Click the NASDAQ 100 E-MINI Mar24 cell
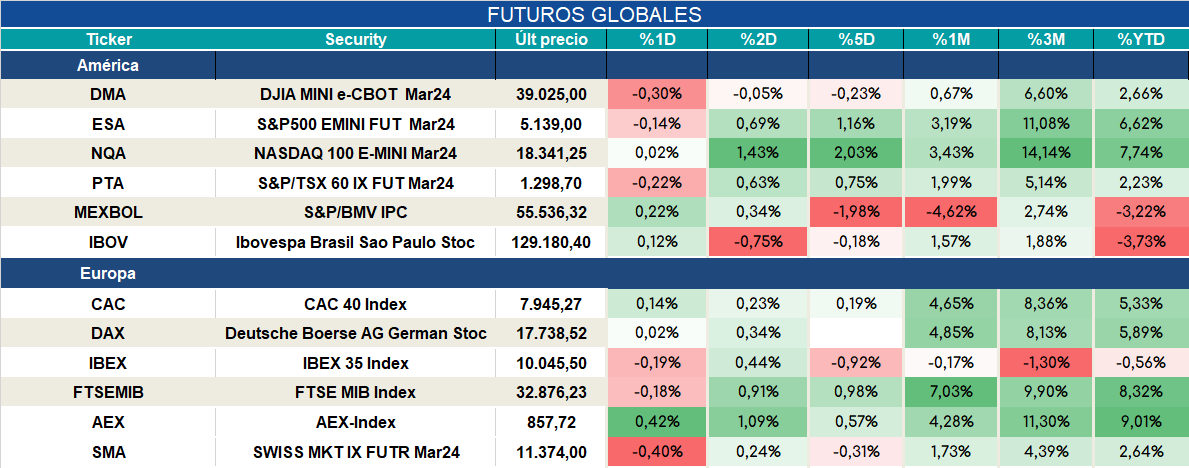Image resolution: width=1189 pixels, height=468 pixels. (x=356, y=153)
